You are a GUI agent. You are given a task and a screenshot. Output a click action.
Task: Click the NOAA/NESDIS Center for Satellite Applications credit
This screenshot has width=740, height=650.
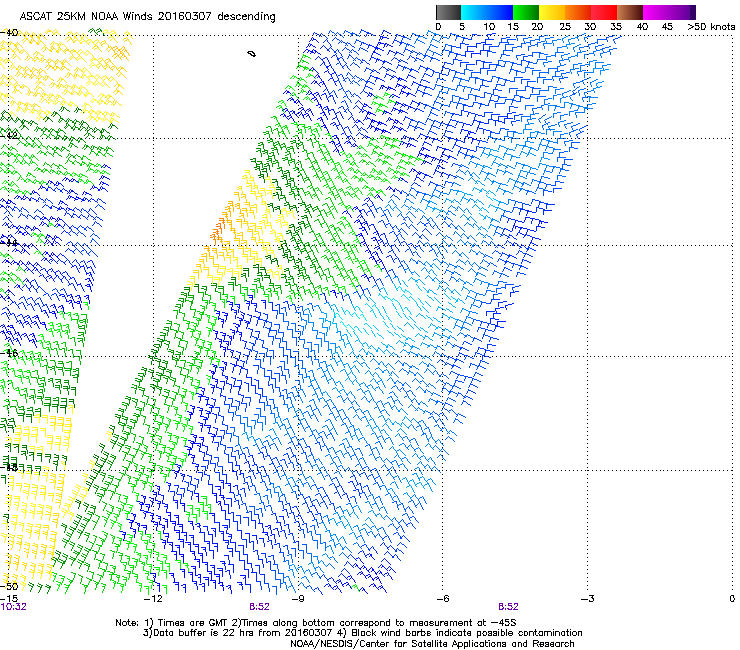tap(432, 644)
